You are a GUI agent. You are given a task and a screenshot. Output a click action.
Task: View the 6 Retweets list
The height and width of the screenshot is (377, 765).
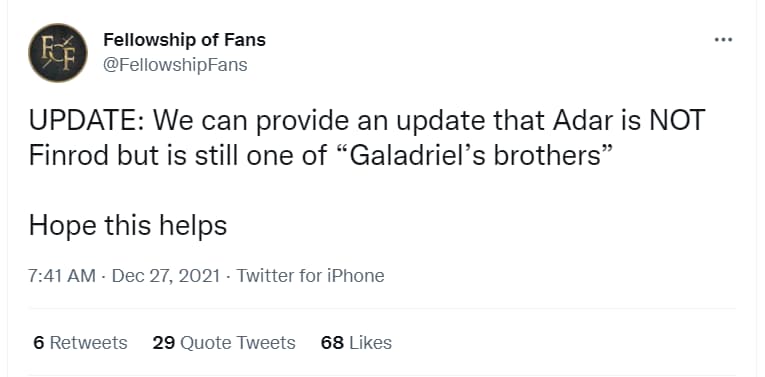81,343
